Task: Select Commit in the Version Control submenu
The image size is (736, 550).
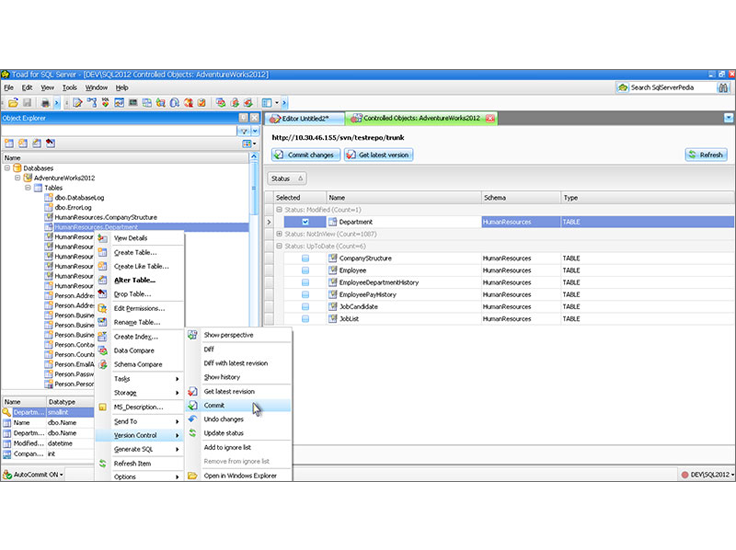Action: pos(238,405)
